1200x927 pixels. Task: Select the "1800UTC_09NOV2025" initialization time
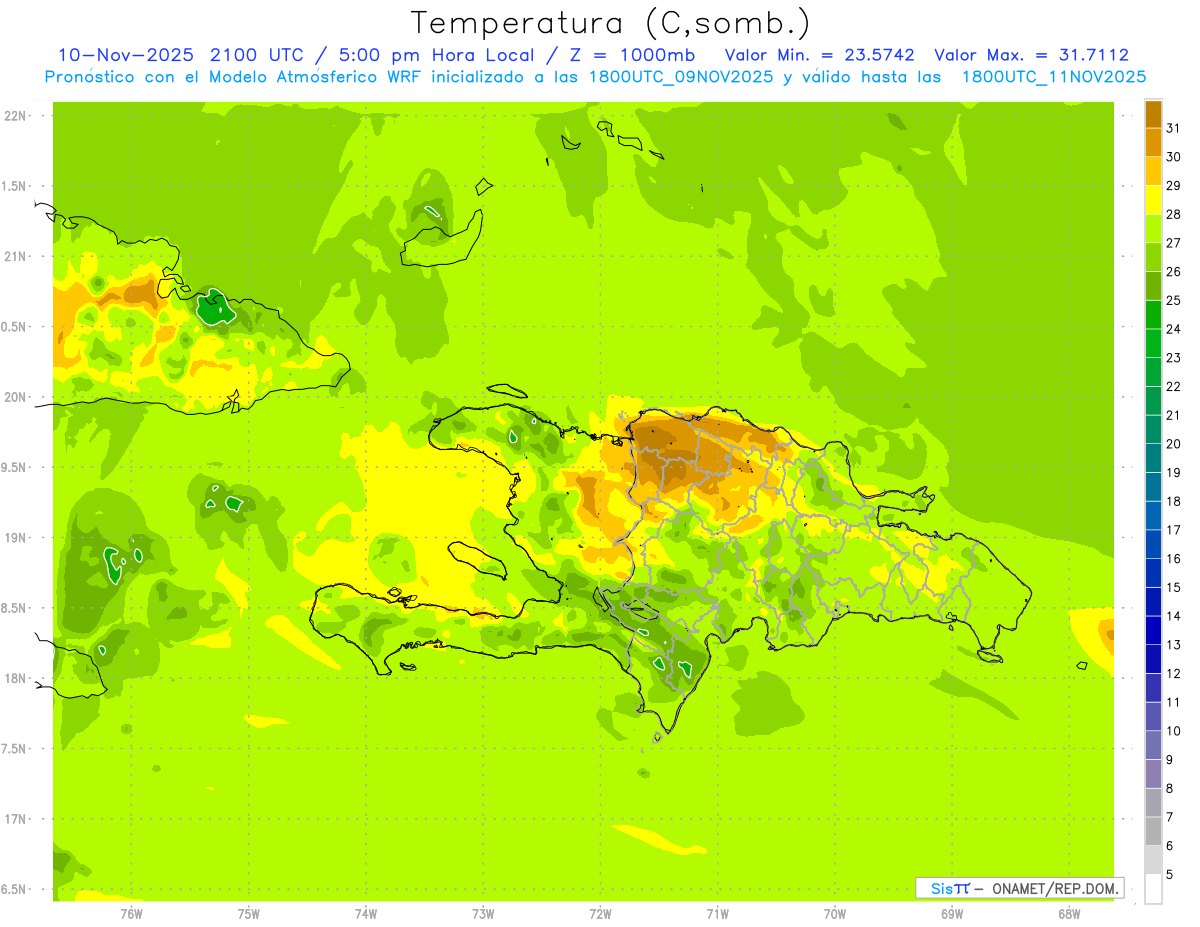pyautogui.click(x=676, y=77)
